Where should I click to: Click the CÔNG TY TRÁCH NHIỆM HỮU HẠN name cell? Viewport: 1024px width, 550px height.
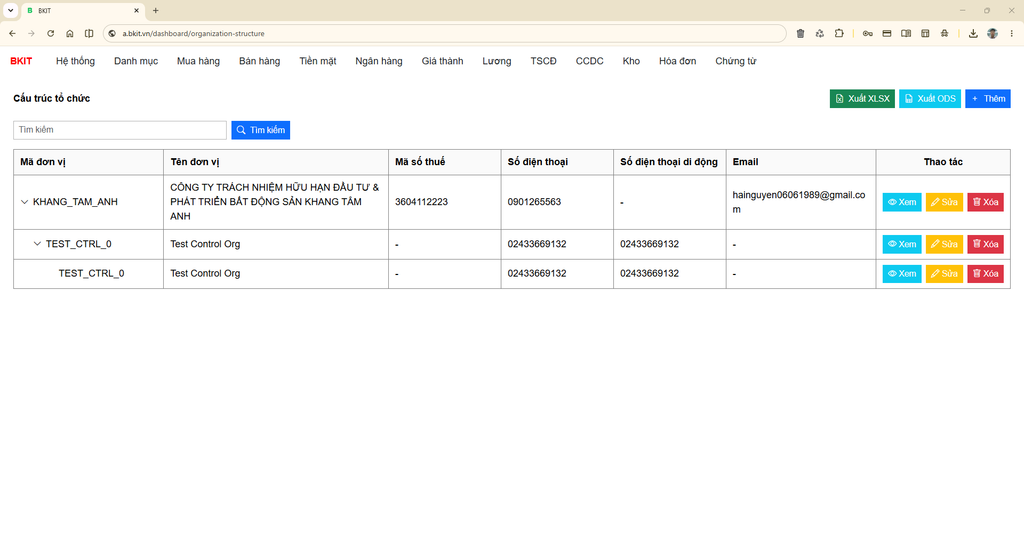274,202
